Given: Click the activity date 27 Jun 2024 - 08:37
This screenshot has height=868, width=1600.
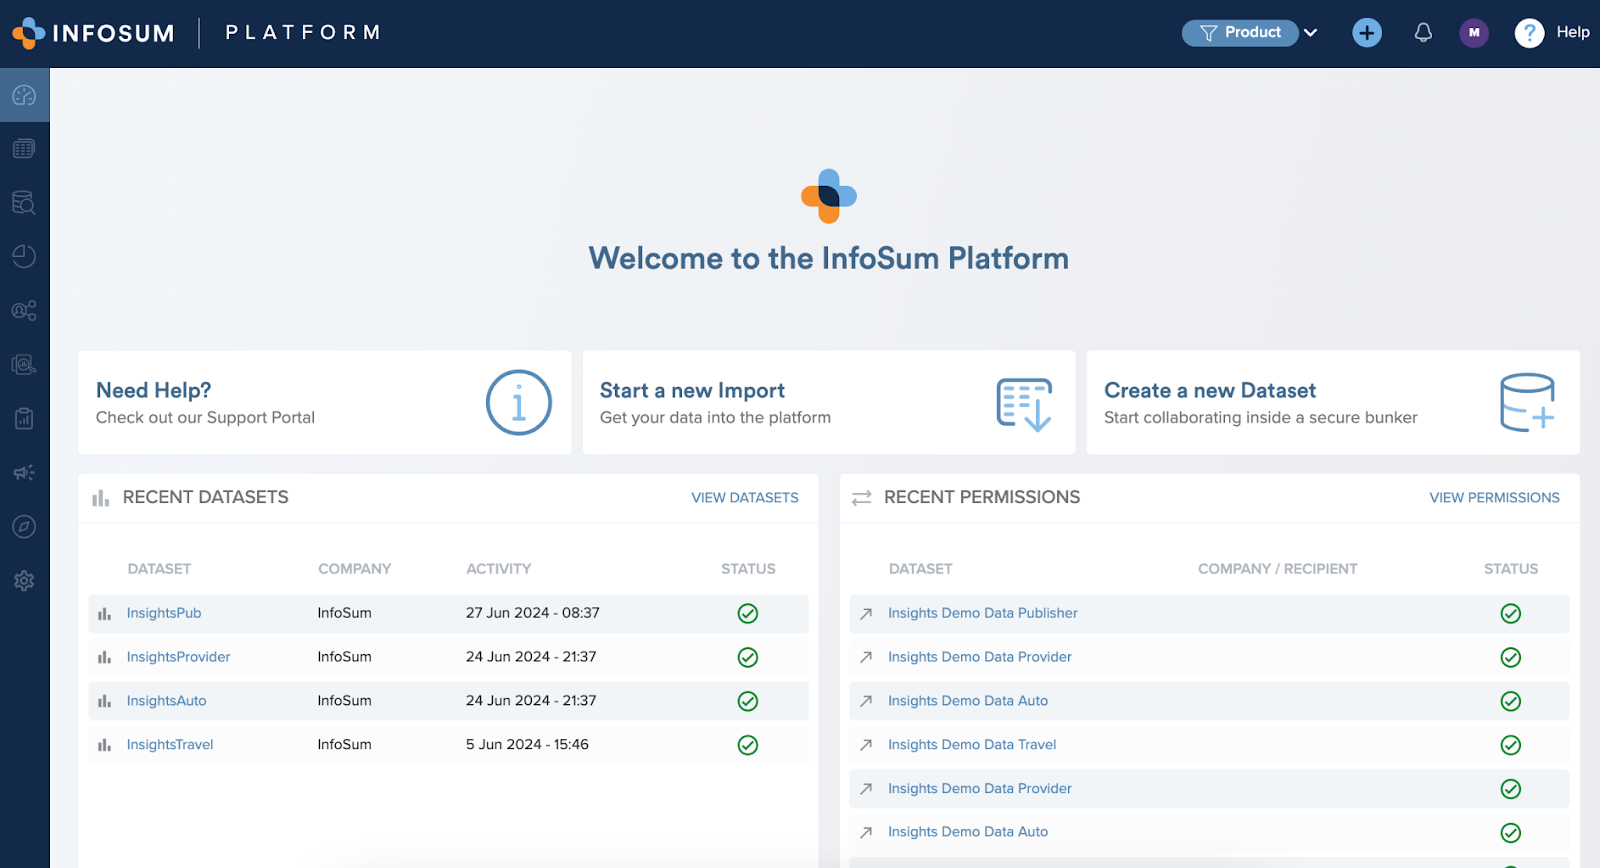Looking at the screenshot, I should point(532,613).
